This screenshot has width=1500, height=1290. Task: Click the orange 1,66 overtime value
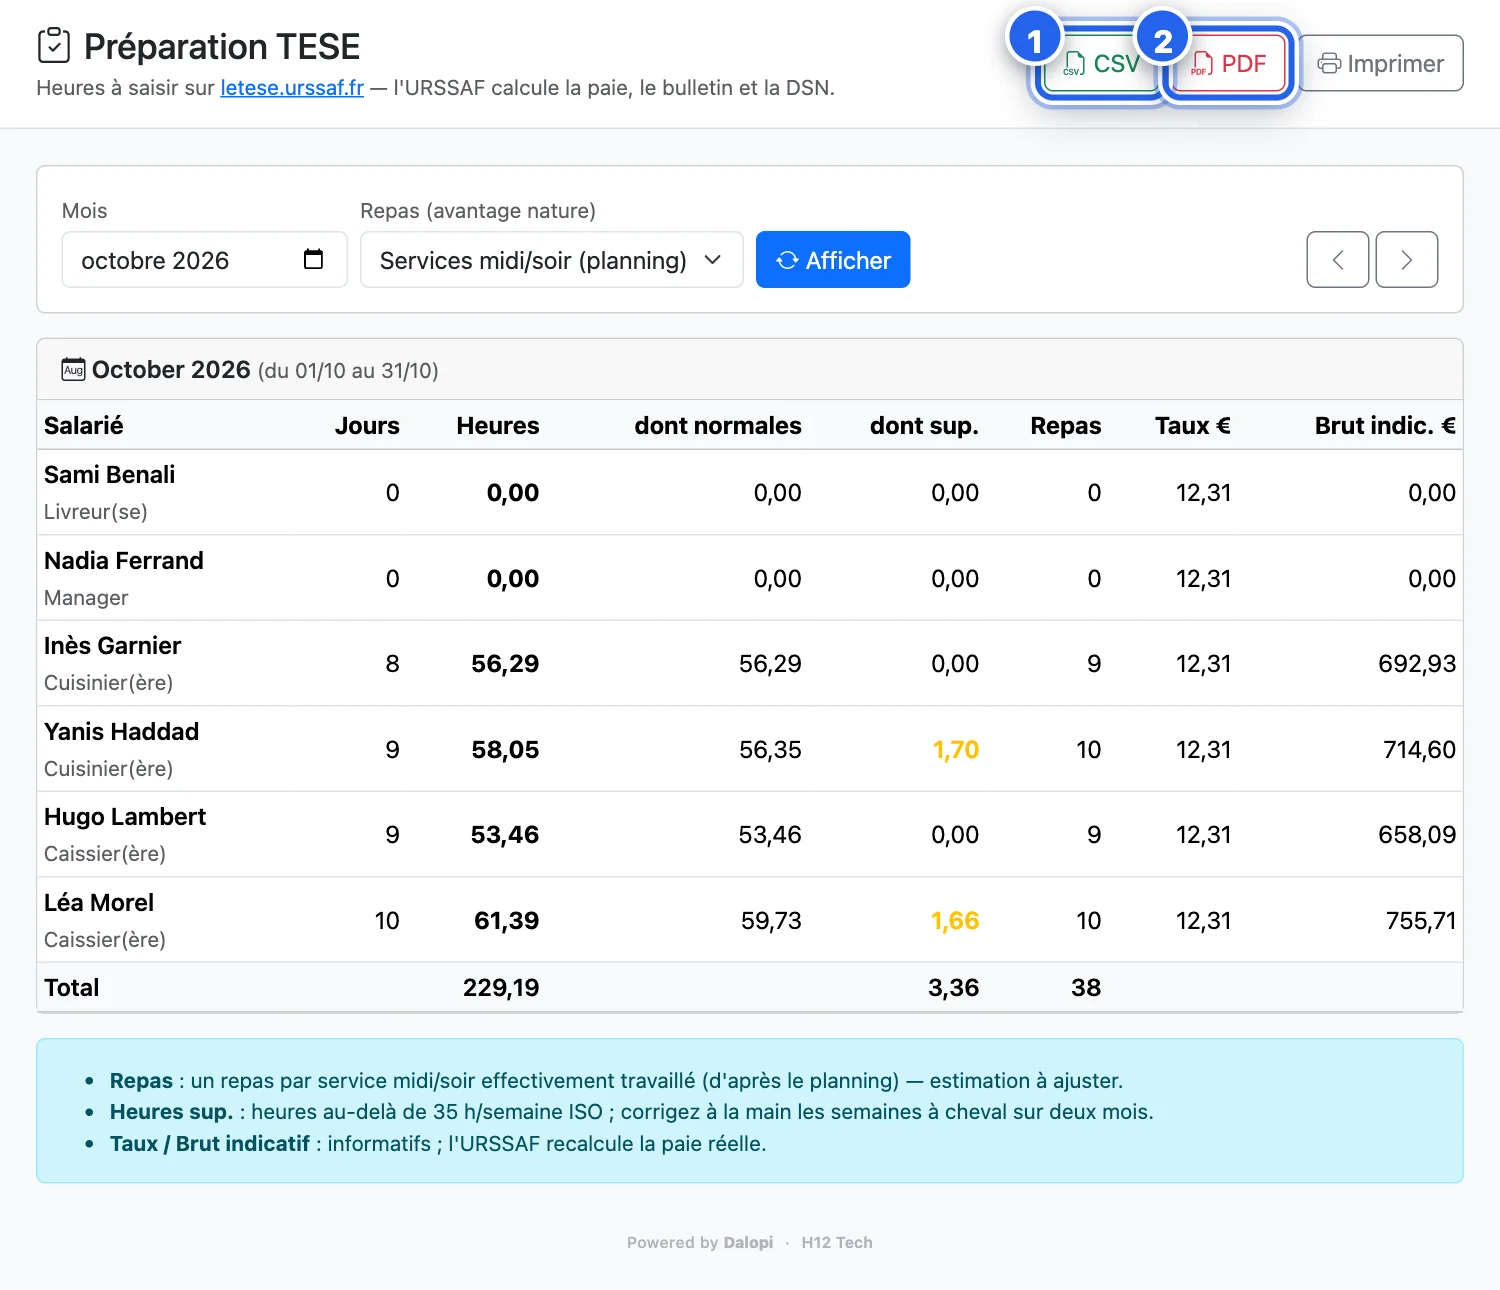pyautogui.click(x=955, y=921)
